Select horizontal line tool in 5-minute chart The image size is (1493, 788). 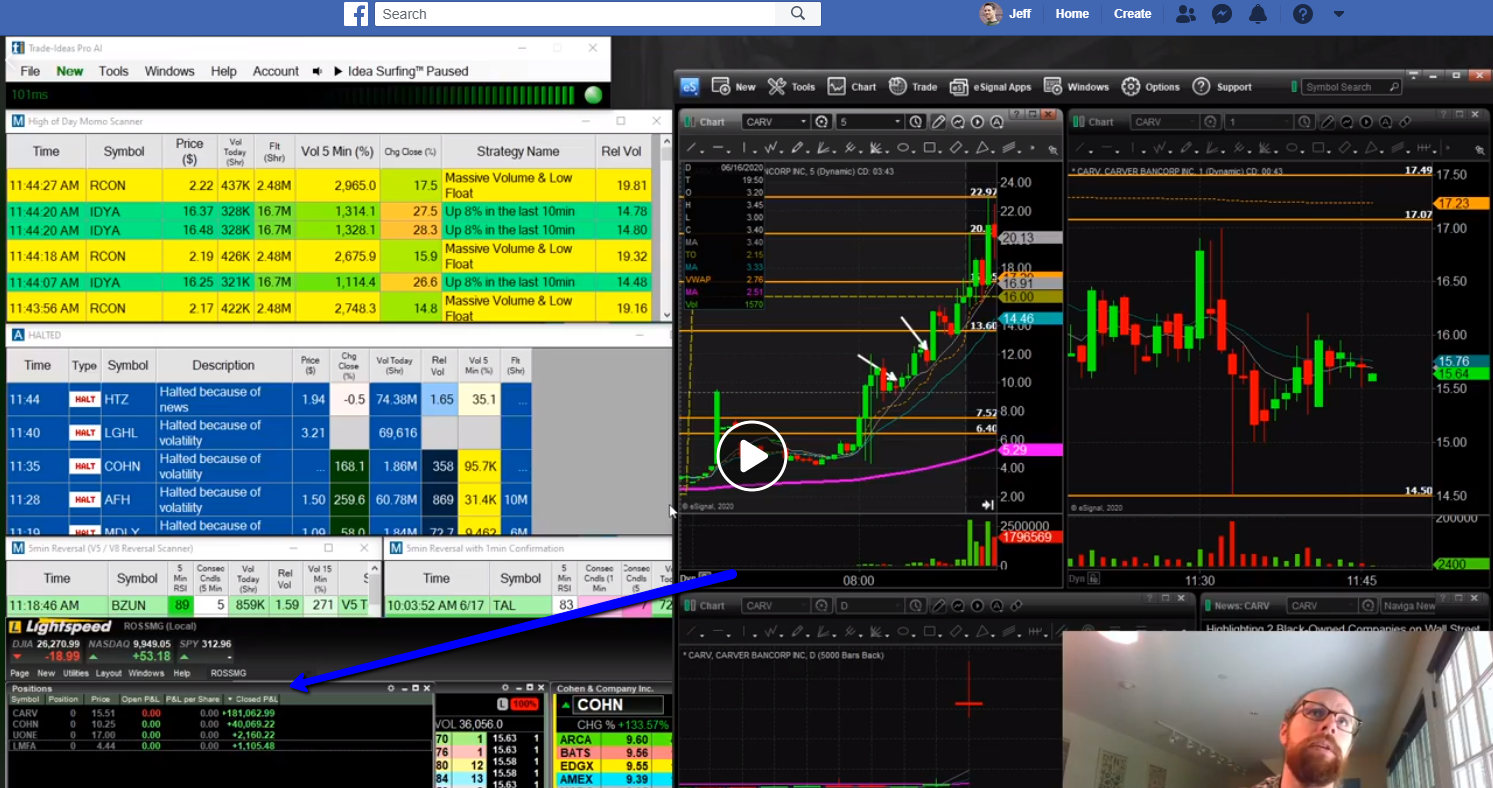click(720, 148)
